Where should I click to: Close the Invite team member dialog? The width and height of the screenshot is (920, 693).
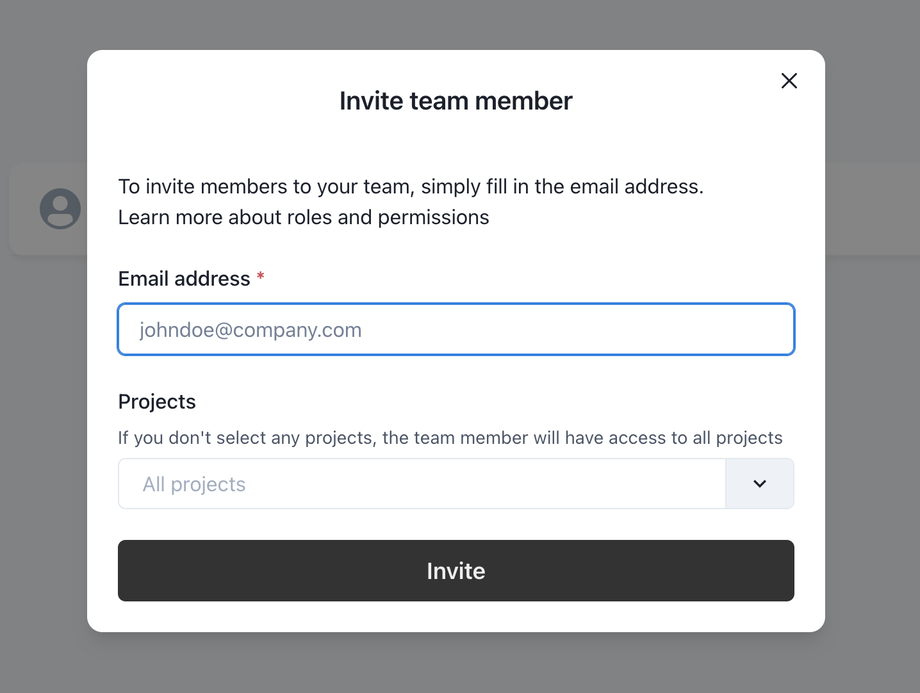[789, 81]
